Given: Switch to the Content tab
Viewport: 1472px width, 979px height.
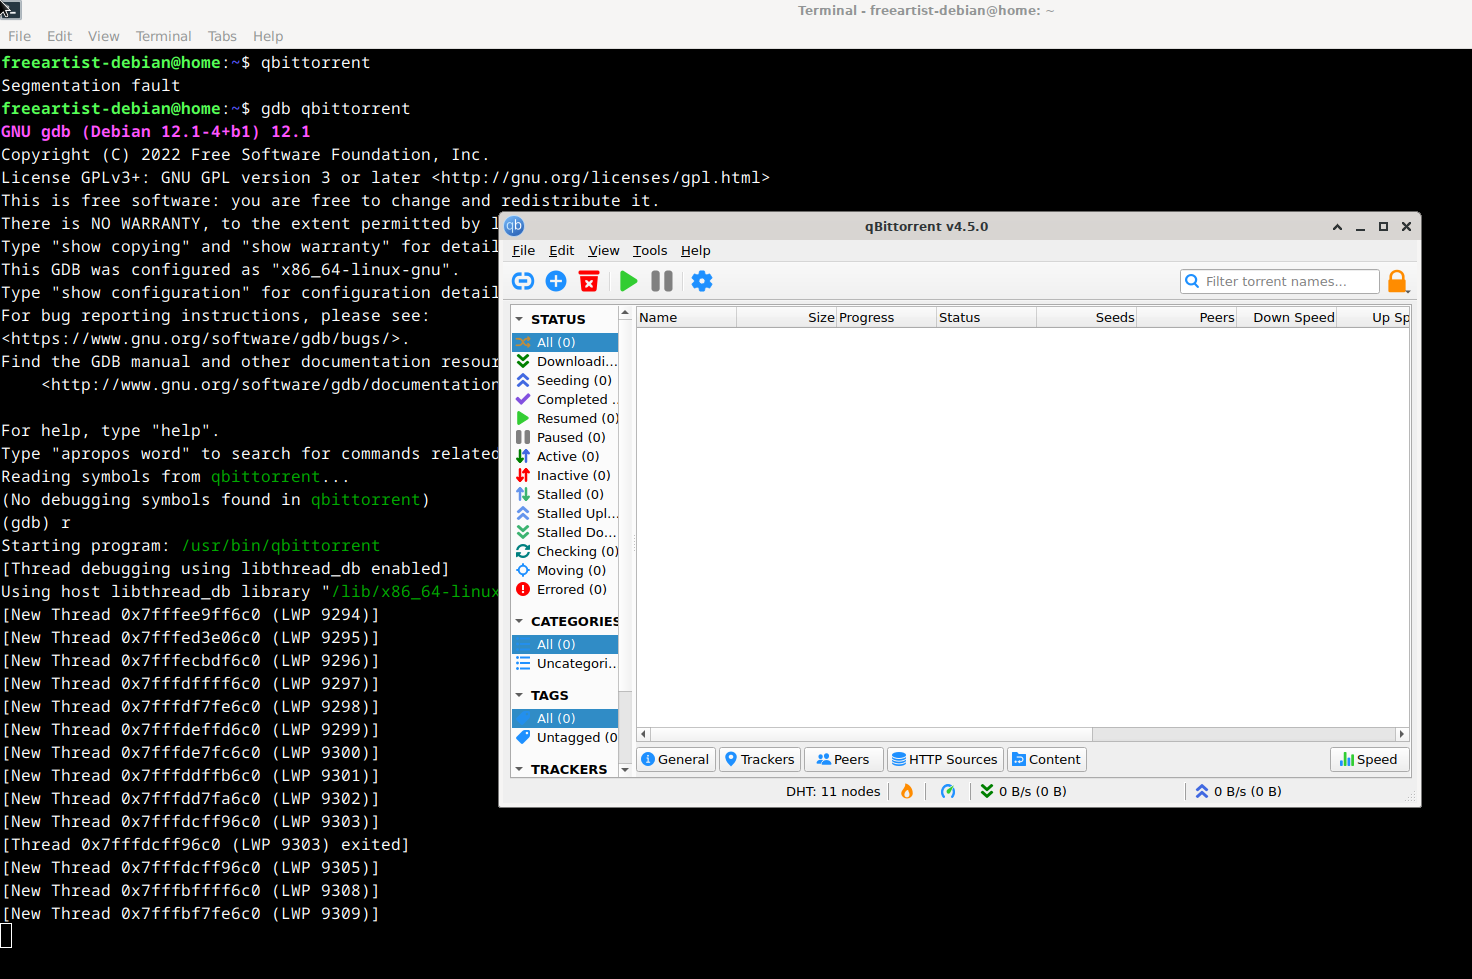Looking at the screenshot, I should (x=1046, y=759).
